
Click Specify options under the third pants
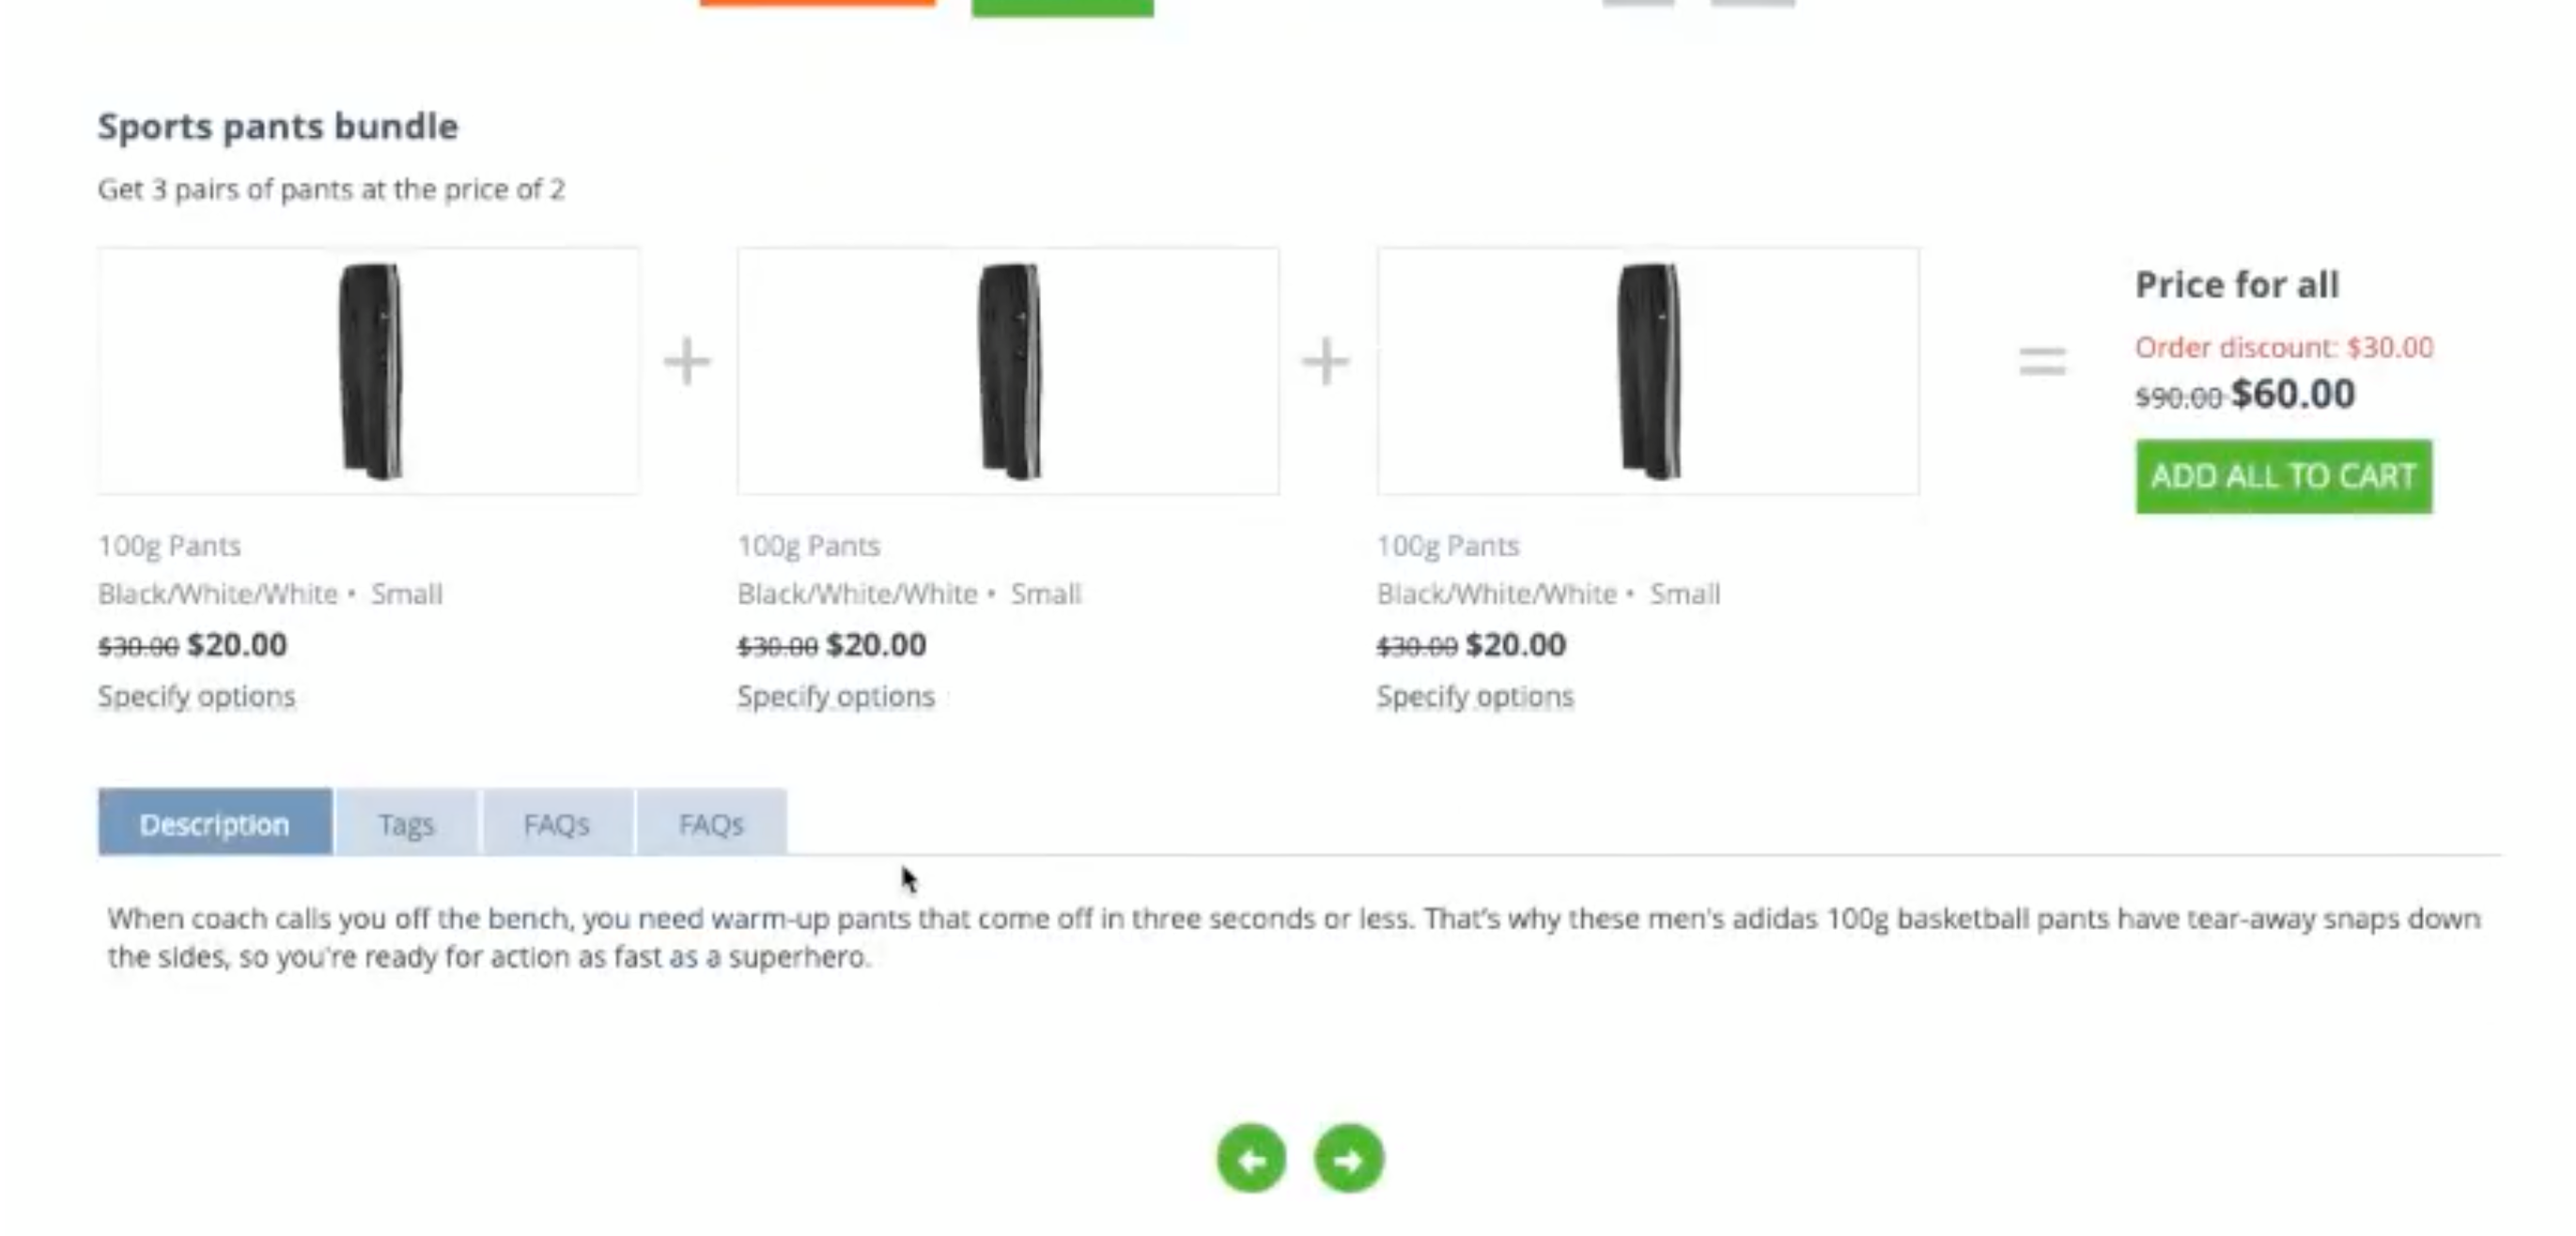(x=1475, y=696)
